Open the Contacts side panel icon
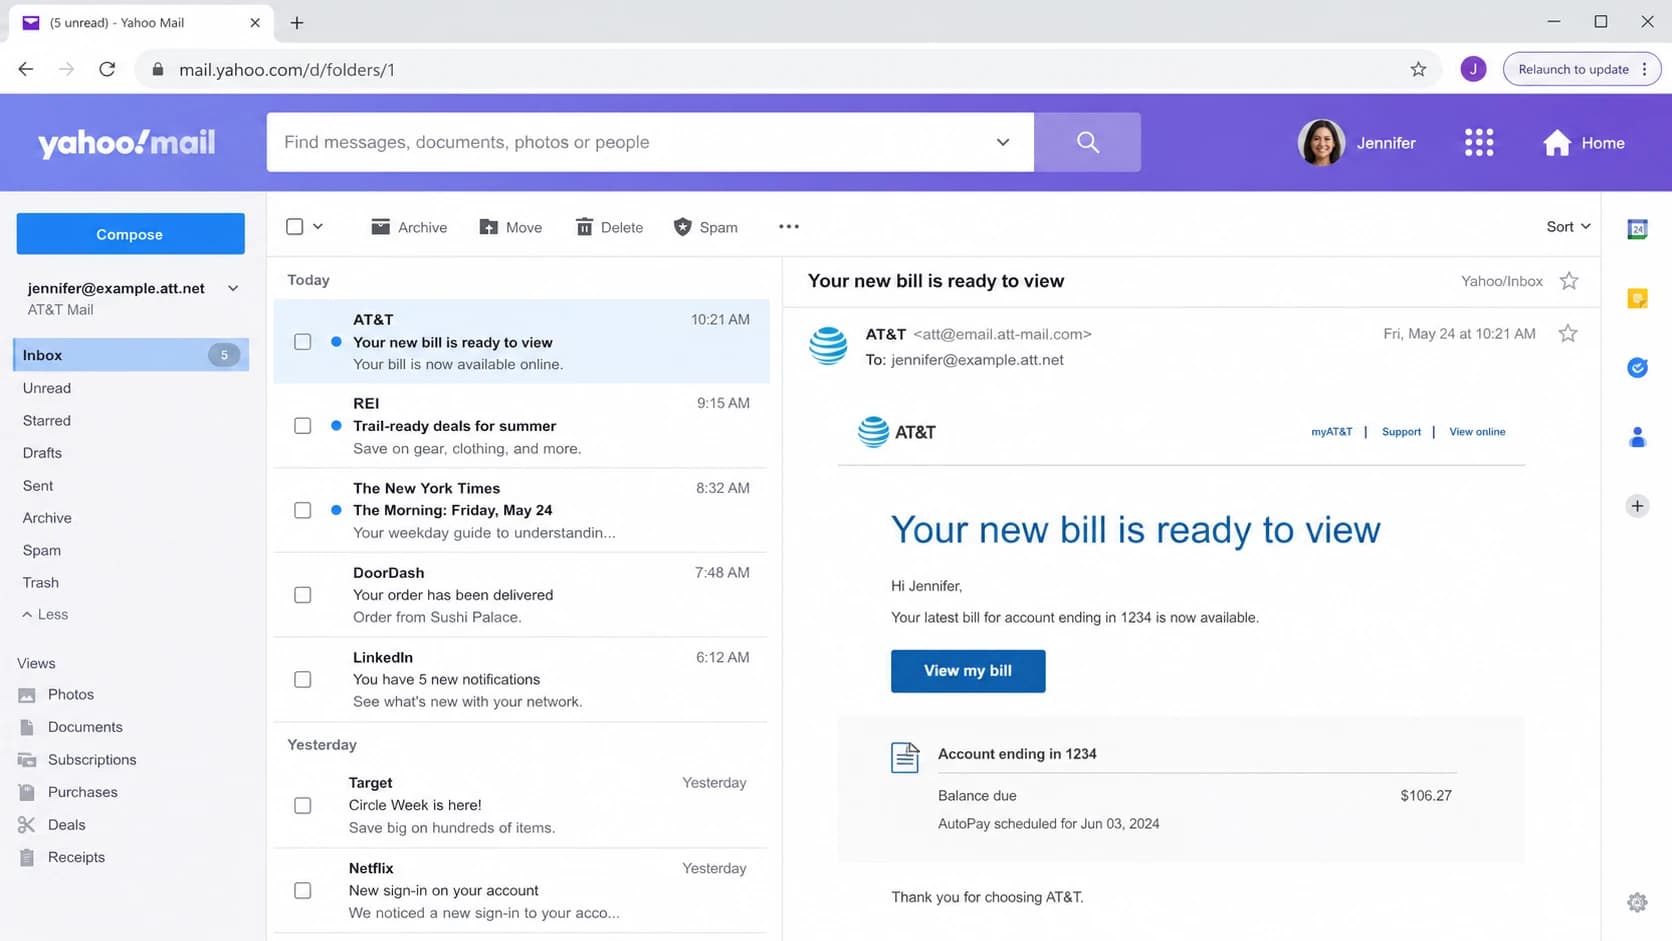The height and width of the screenshot is (941, 1672). [x=1637, y=437]
